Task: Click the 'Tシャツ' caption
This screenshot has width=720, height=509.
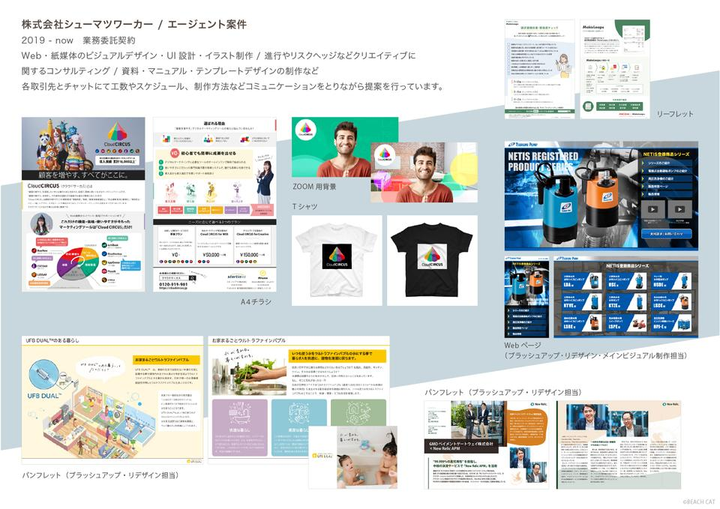Action: click(305, 206)
